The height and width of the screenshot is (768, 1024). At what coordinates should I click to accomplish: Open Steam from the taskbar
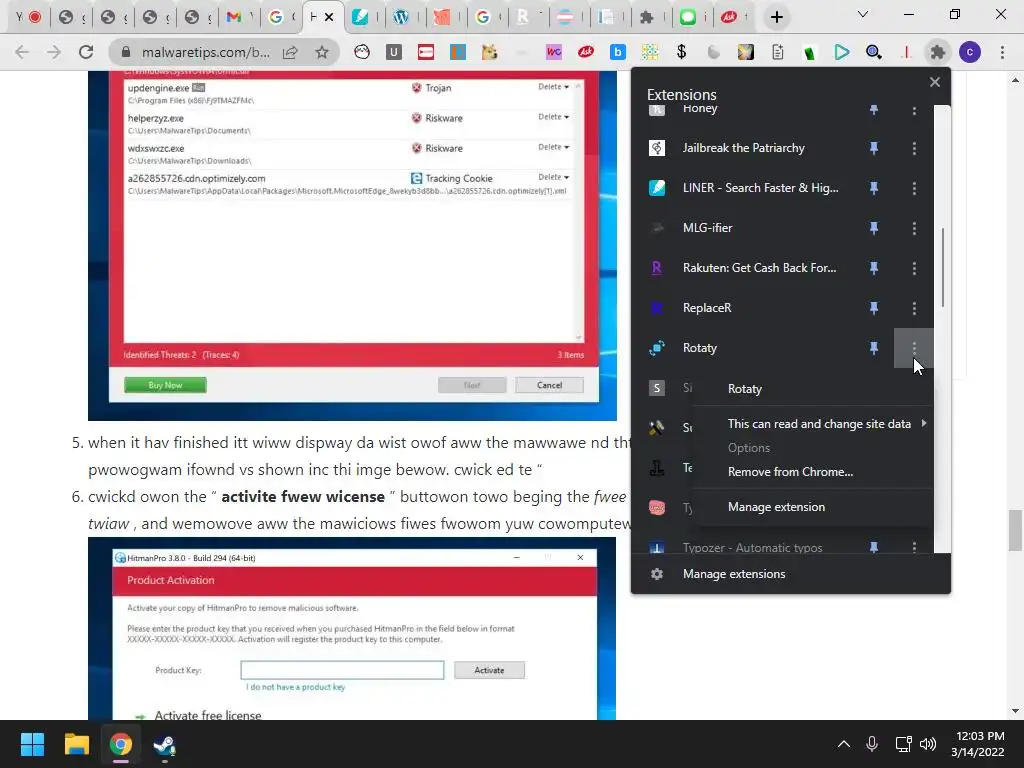pos(165,744)
